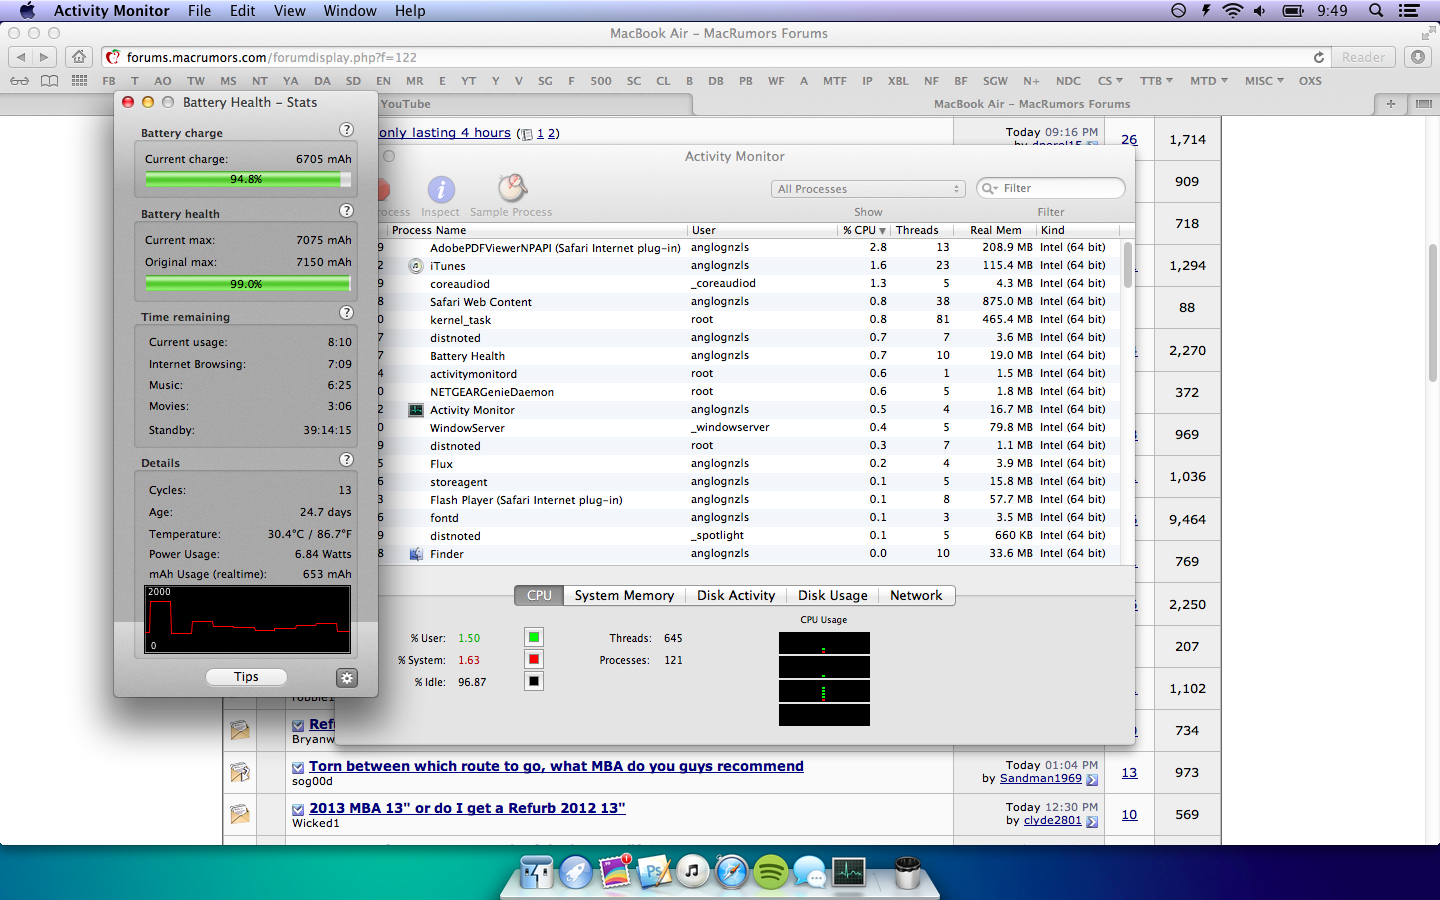Expand MISC bookmarks folder dropdown
The width and height of the screenshot is (1440, 900).
point(1264,81)
